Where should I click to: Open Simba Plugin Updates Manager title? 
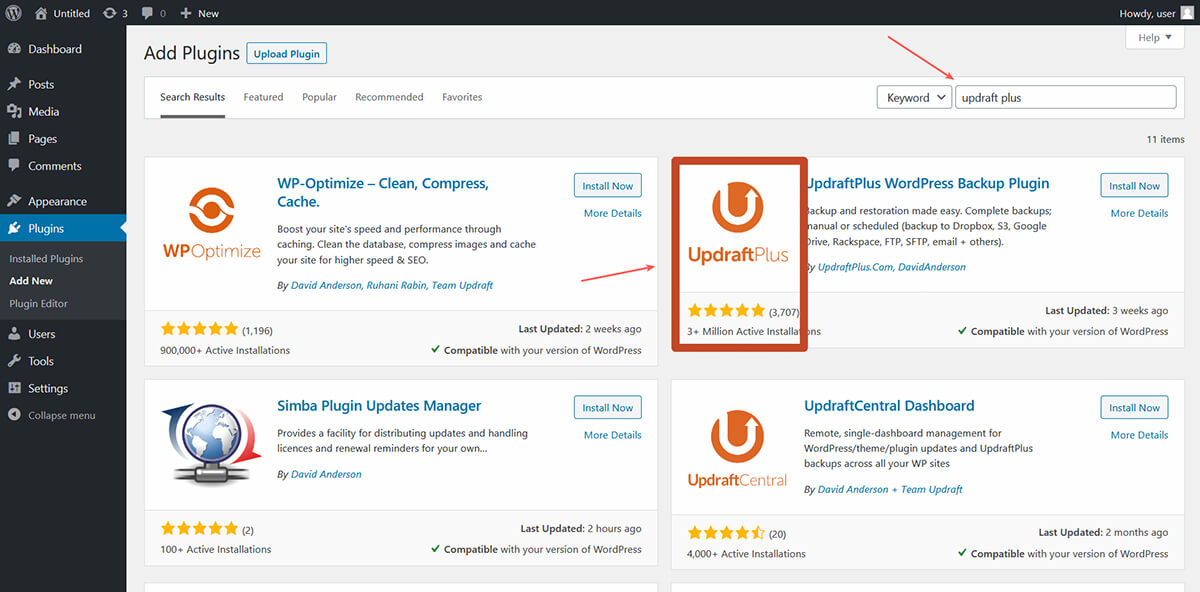pyautogui.click(x=379, y=405)
